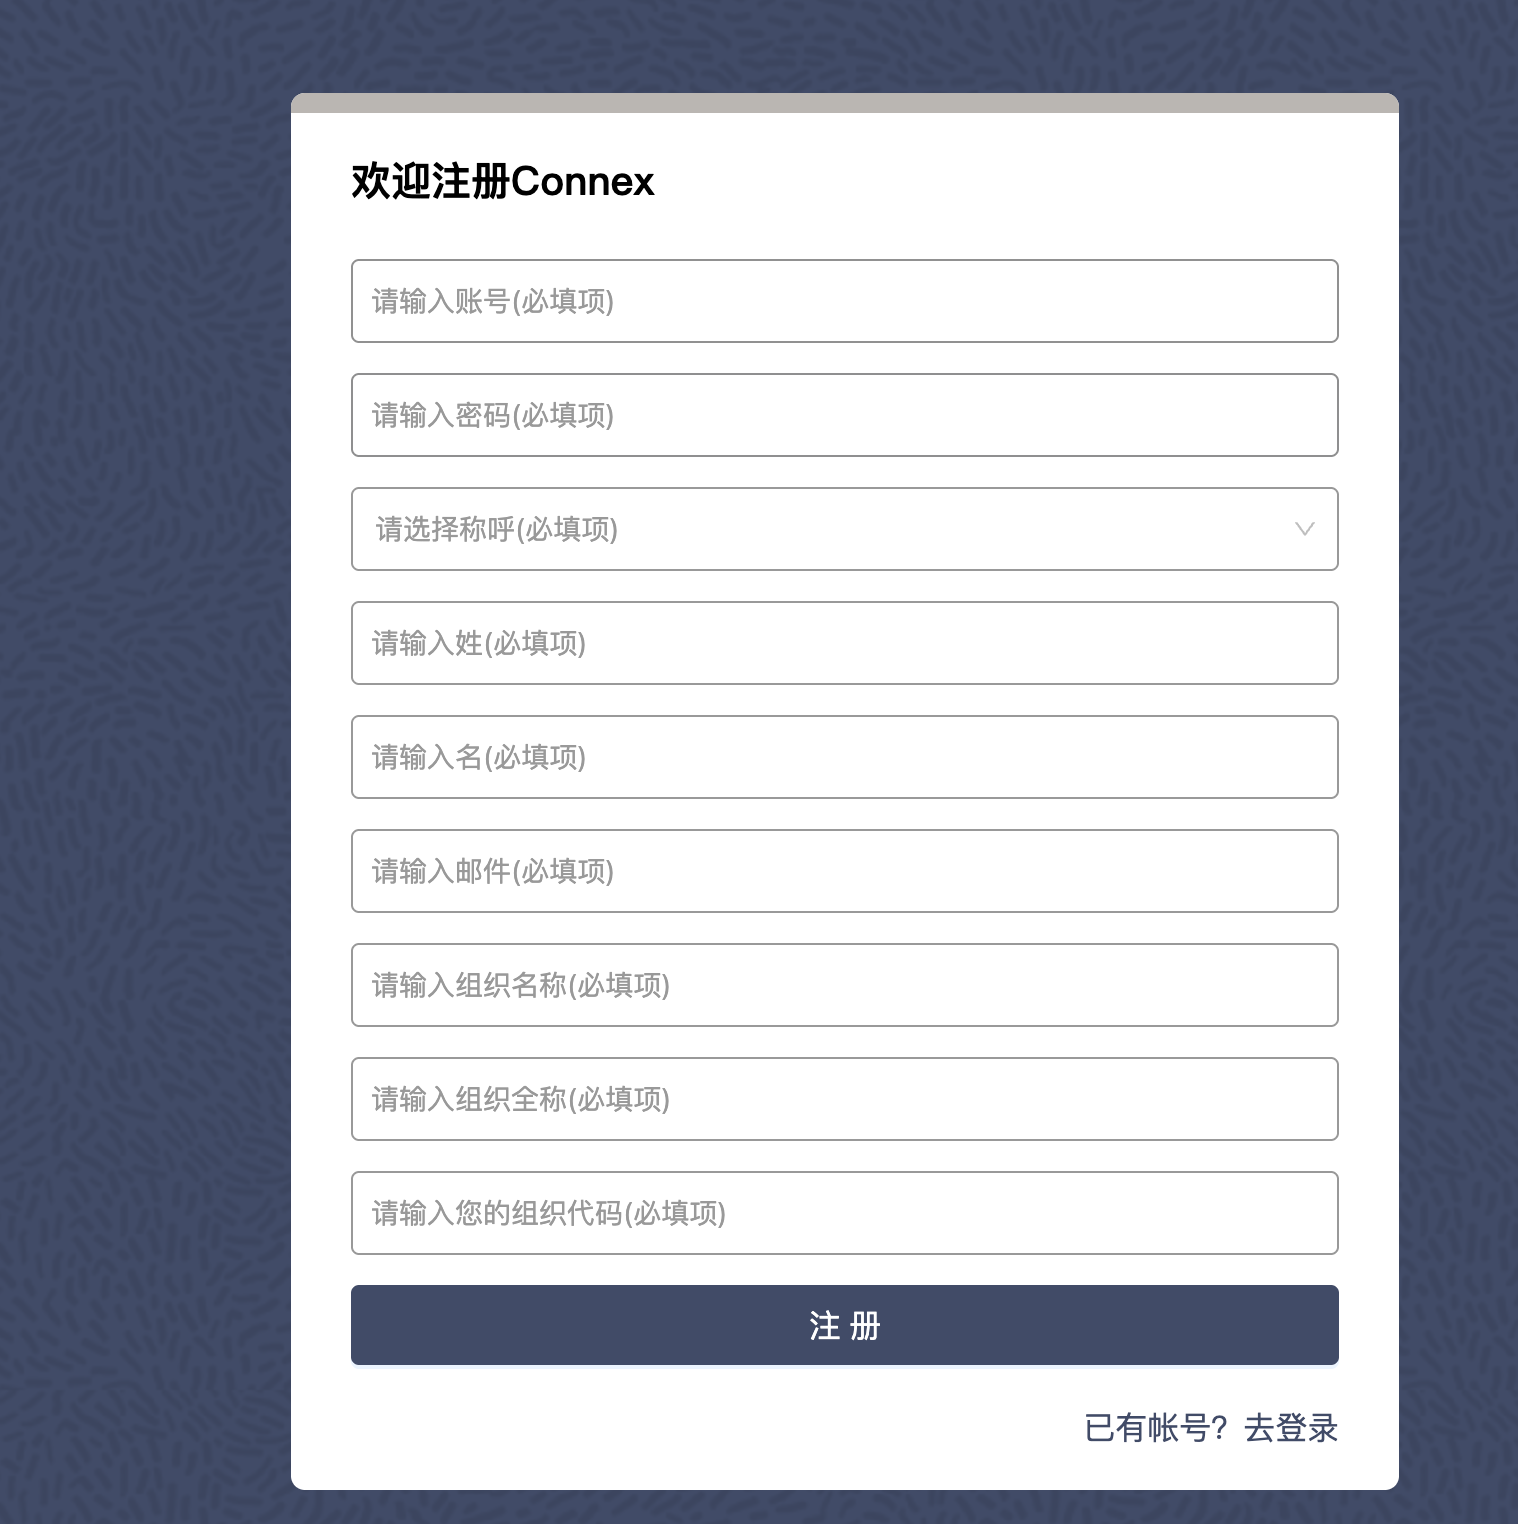Click the dropdown chevron in 请选择称呼 field
This screenshot has width=1518, height=1524.
[1304, 529]
